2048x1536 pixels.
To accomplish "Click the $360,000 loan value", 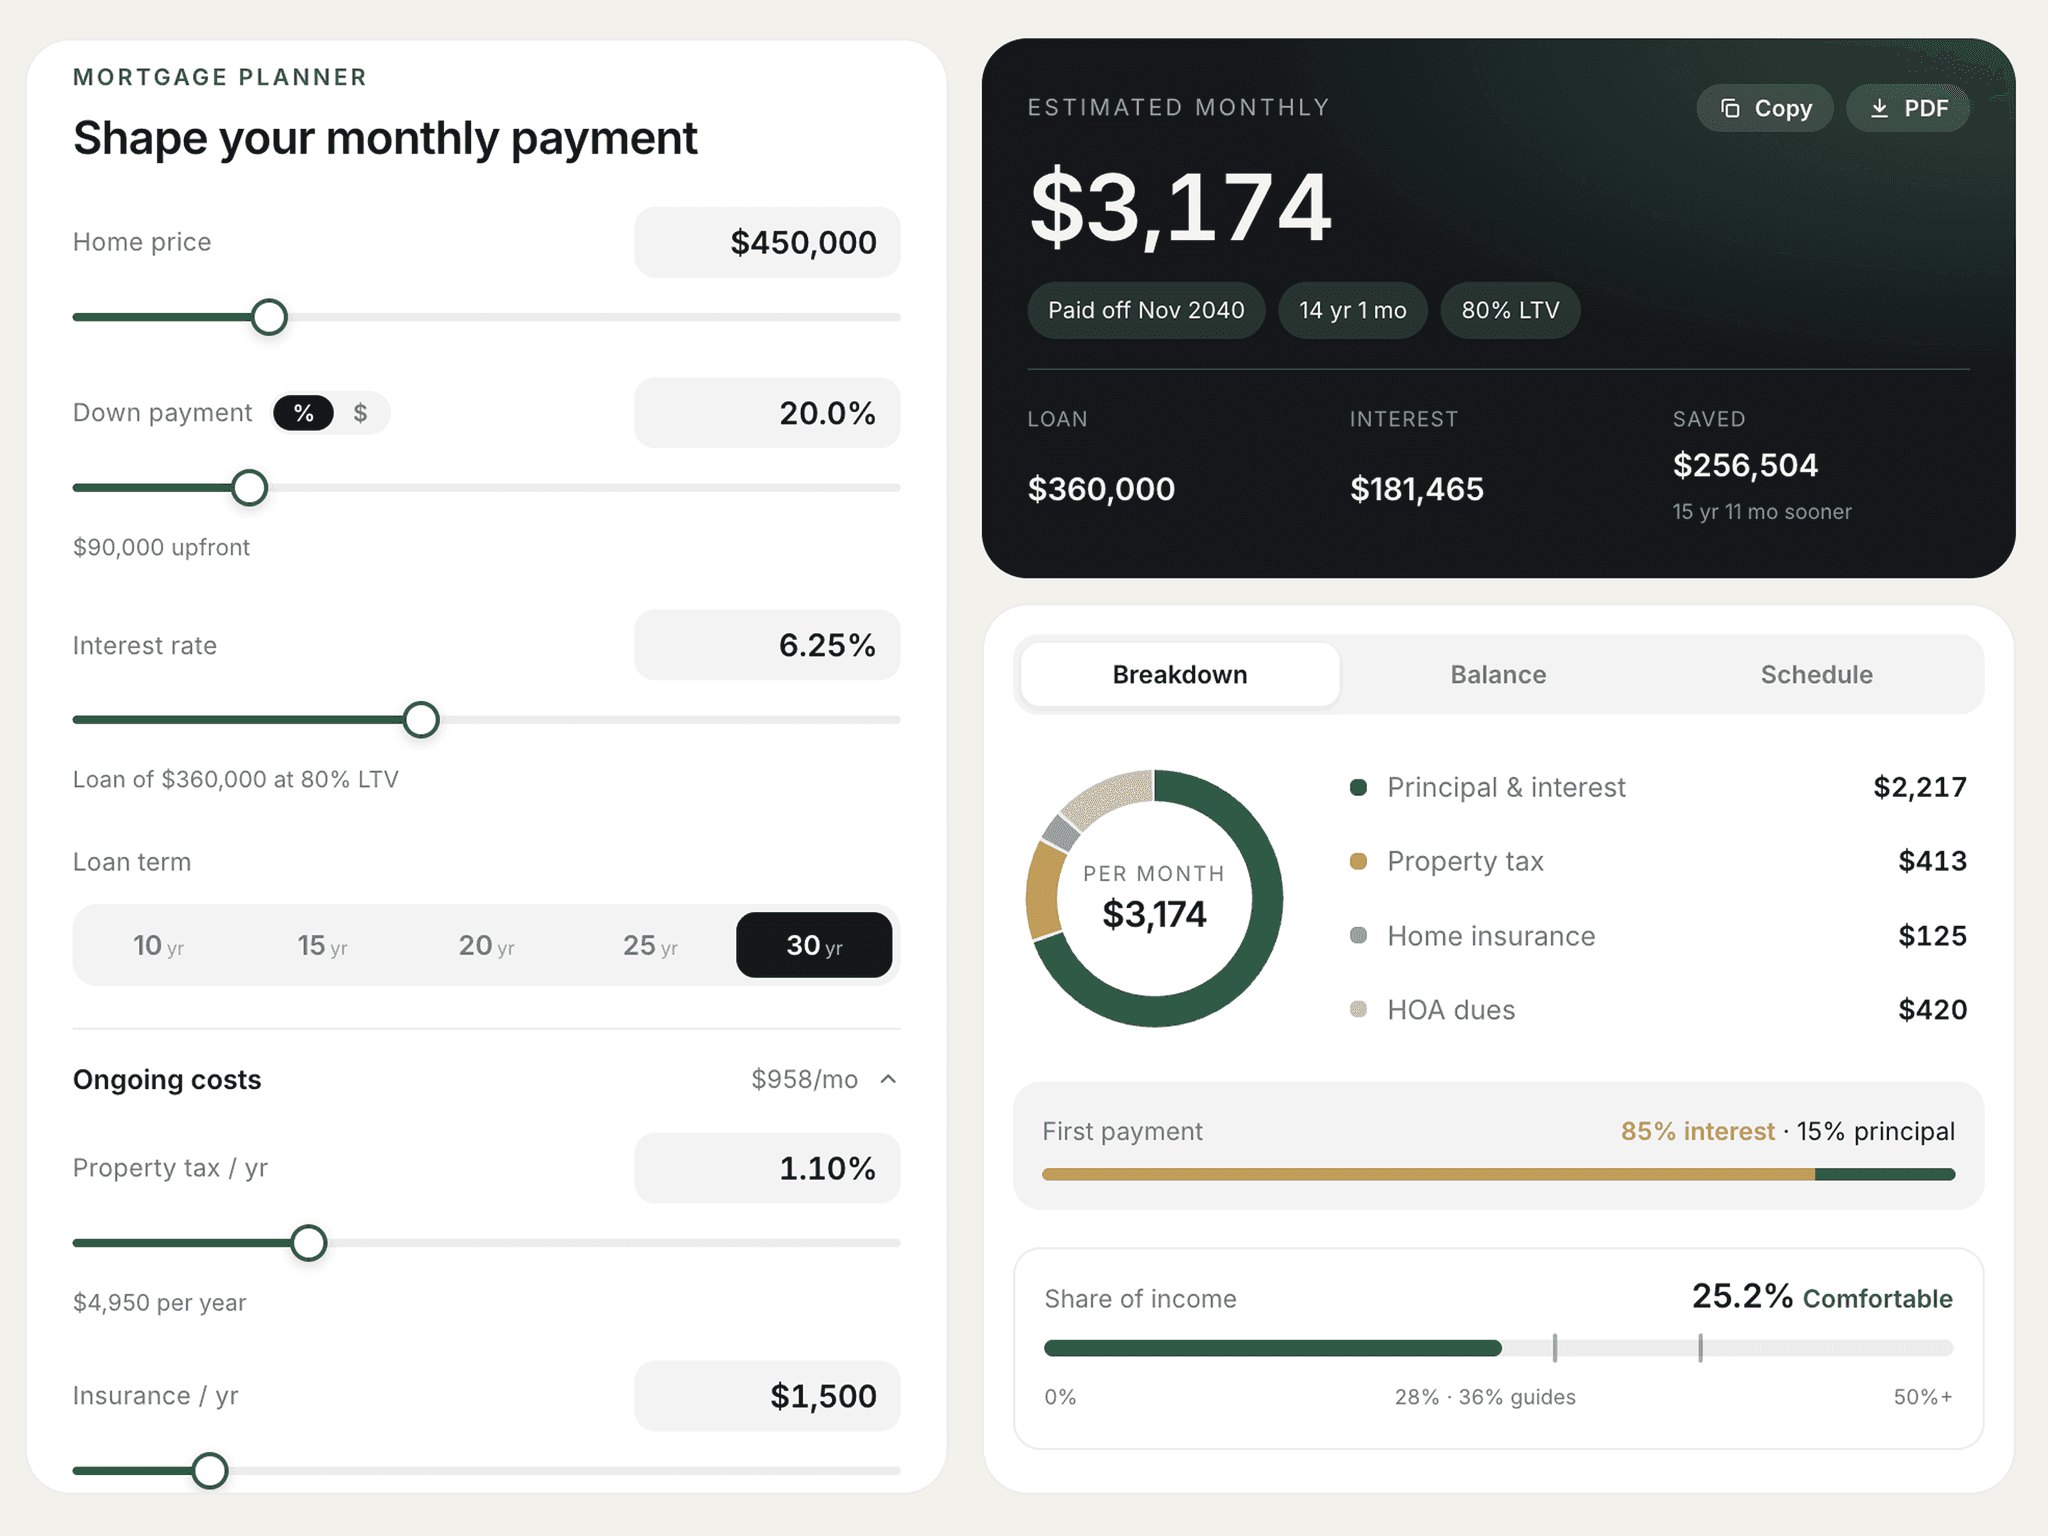I will [x=1101, y=489].
